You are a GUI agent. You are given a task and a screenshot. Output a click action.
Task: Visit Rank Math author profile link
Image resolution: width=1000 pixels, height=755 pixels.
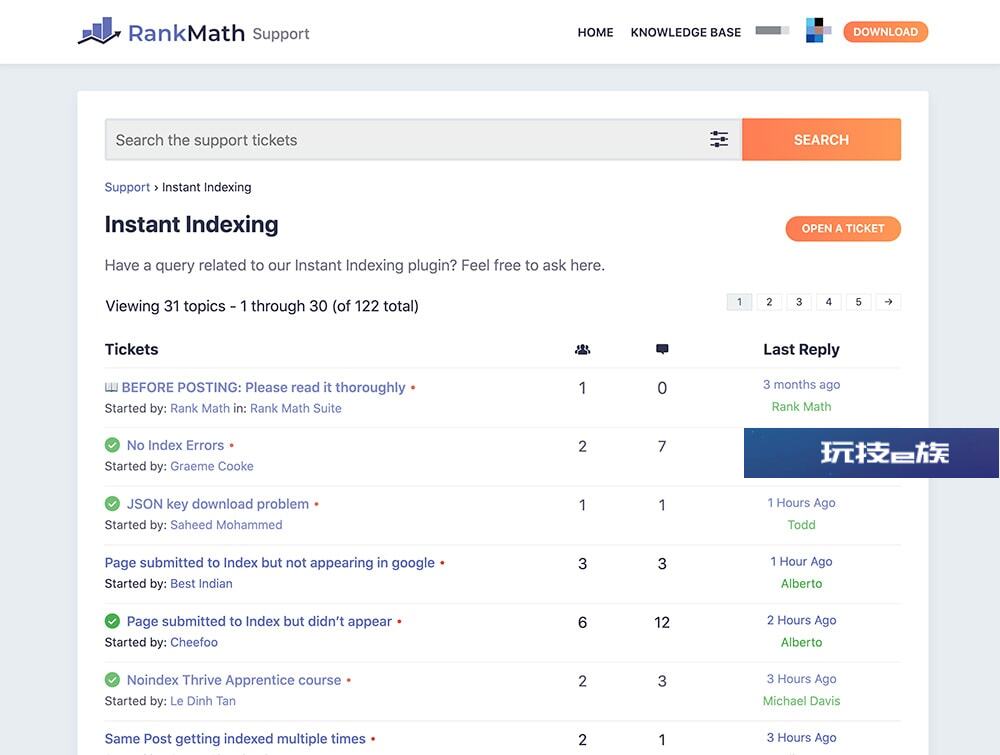click(200, 408)
